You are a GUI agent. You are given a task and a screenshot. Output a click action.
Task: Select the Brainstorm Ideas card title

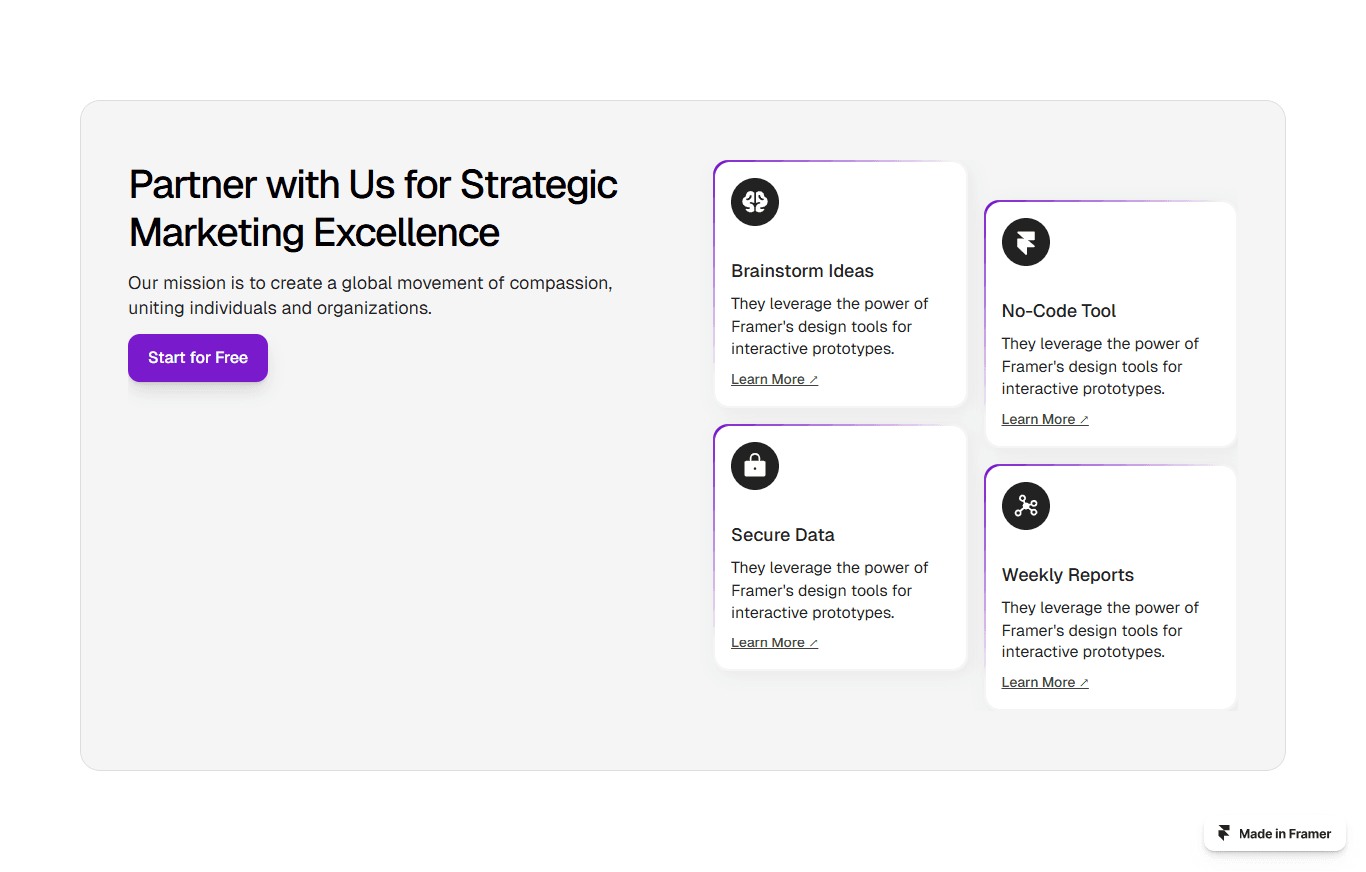(802, 271)
